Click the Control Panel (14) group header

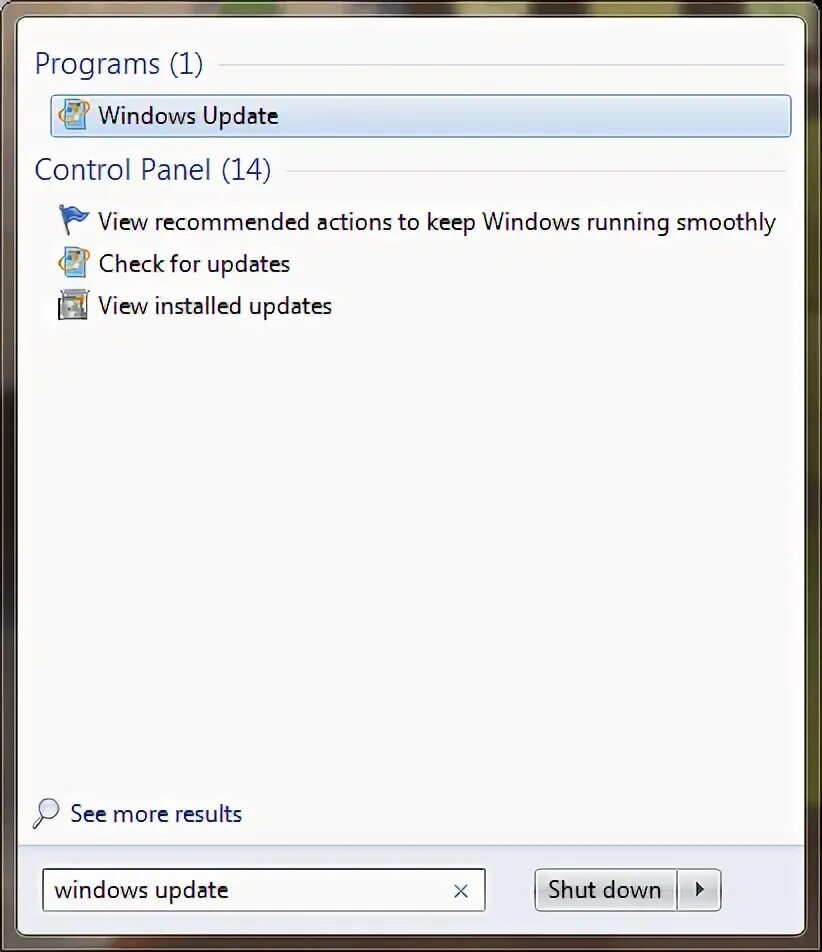[x=153, y=169]
